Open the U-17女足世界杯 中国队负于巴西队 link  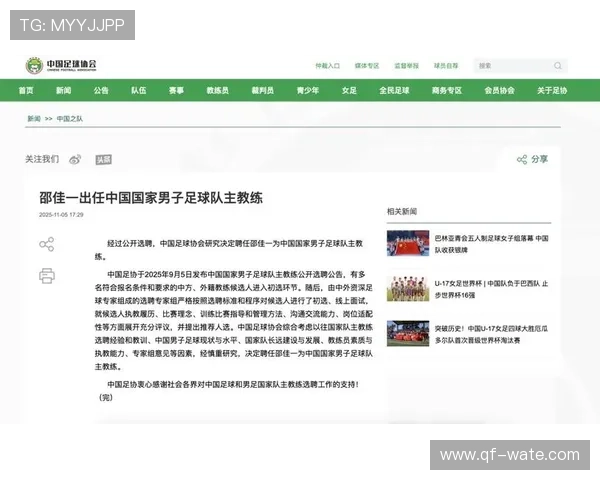pyautogui.click(x=492, y=289)
